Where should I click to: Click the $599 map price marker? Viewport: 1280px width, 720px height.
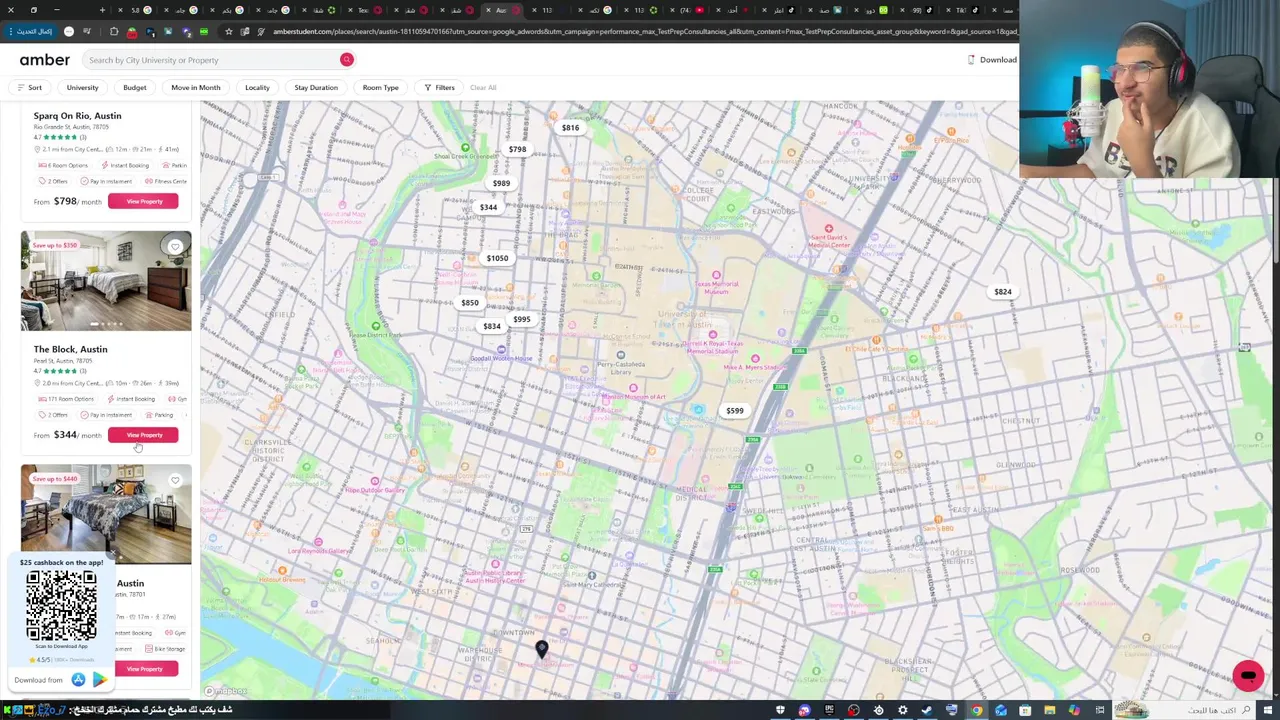tap(735, 411)
